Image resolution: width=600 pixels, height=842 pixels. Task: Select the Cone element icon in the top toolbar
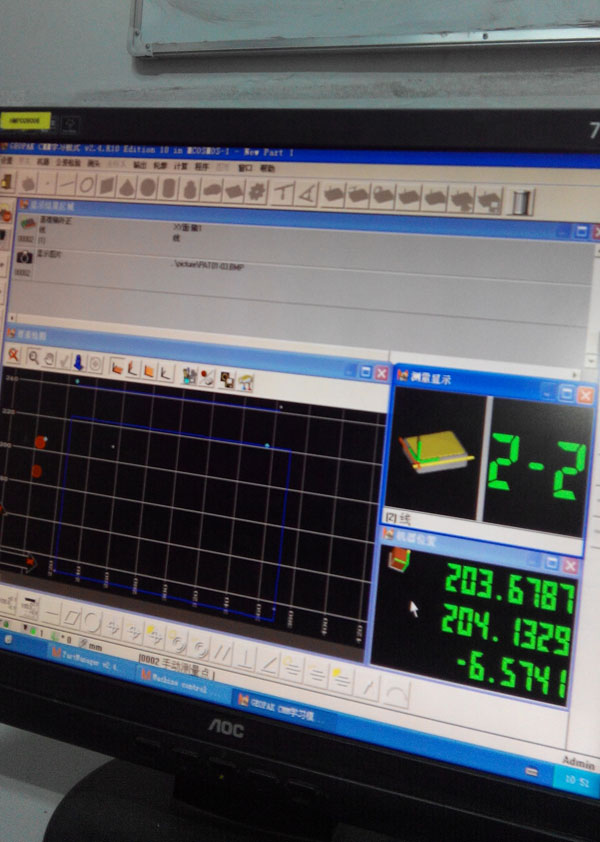tap(127, 187)
